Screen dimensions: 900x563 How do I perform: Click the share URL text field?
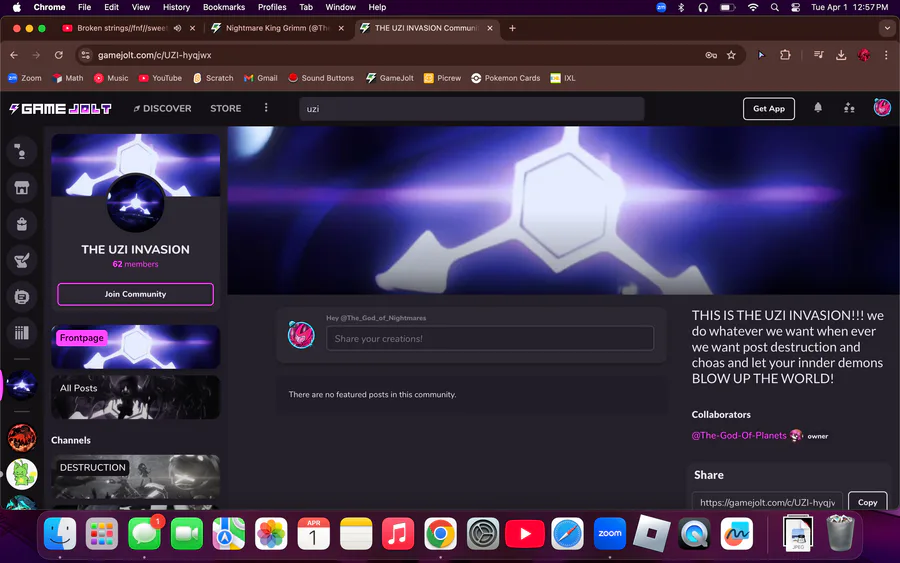[767, 502]
